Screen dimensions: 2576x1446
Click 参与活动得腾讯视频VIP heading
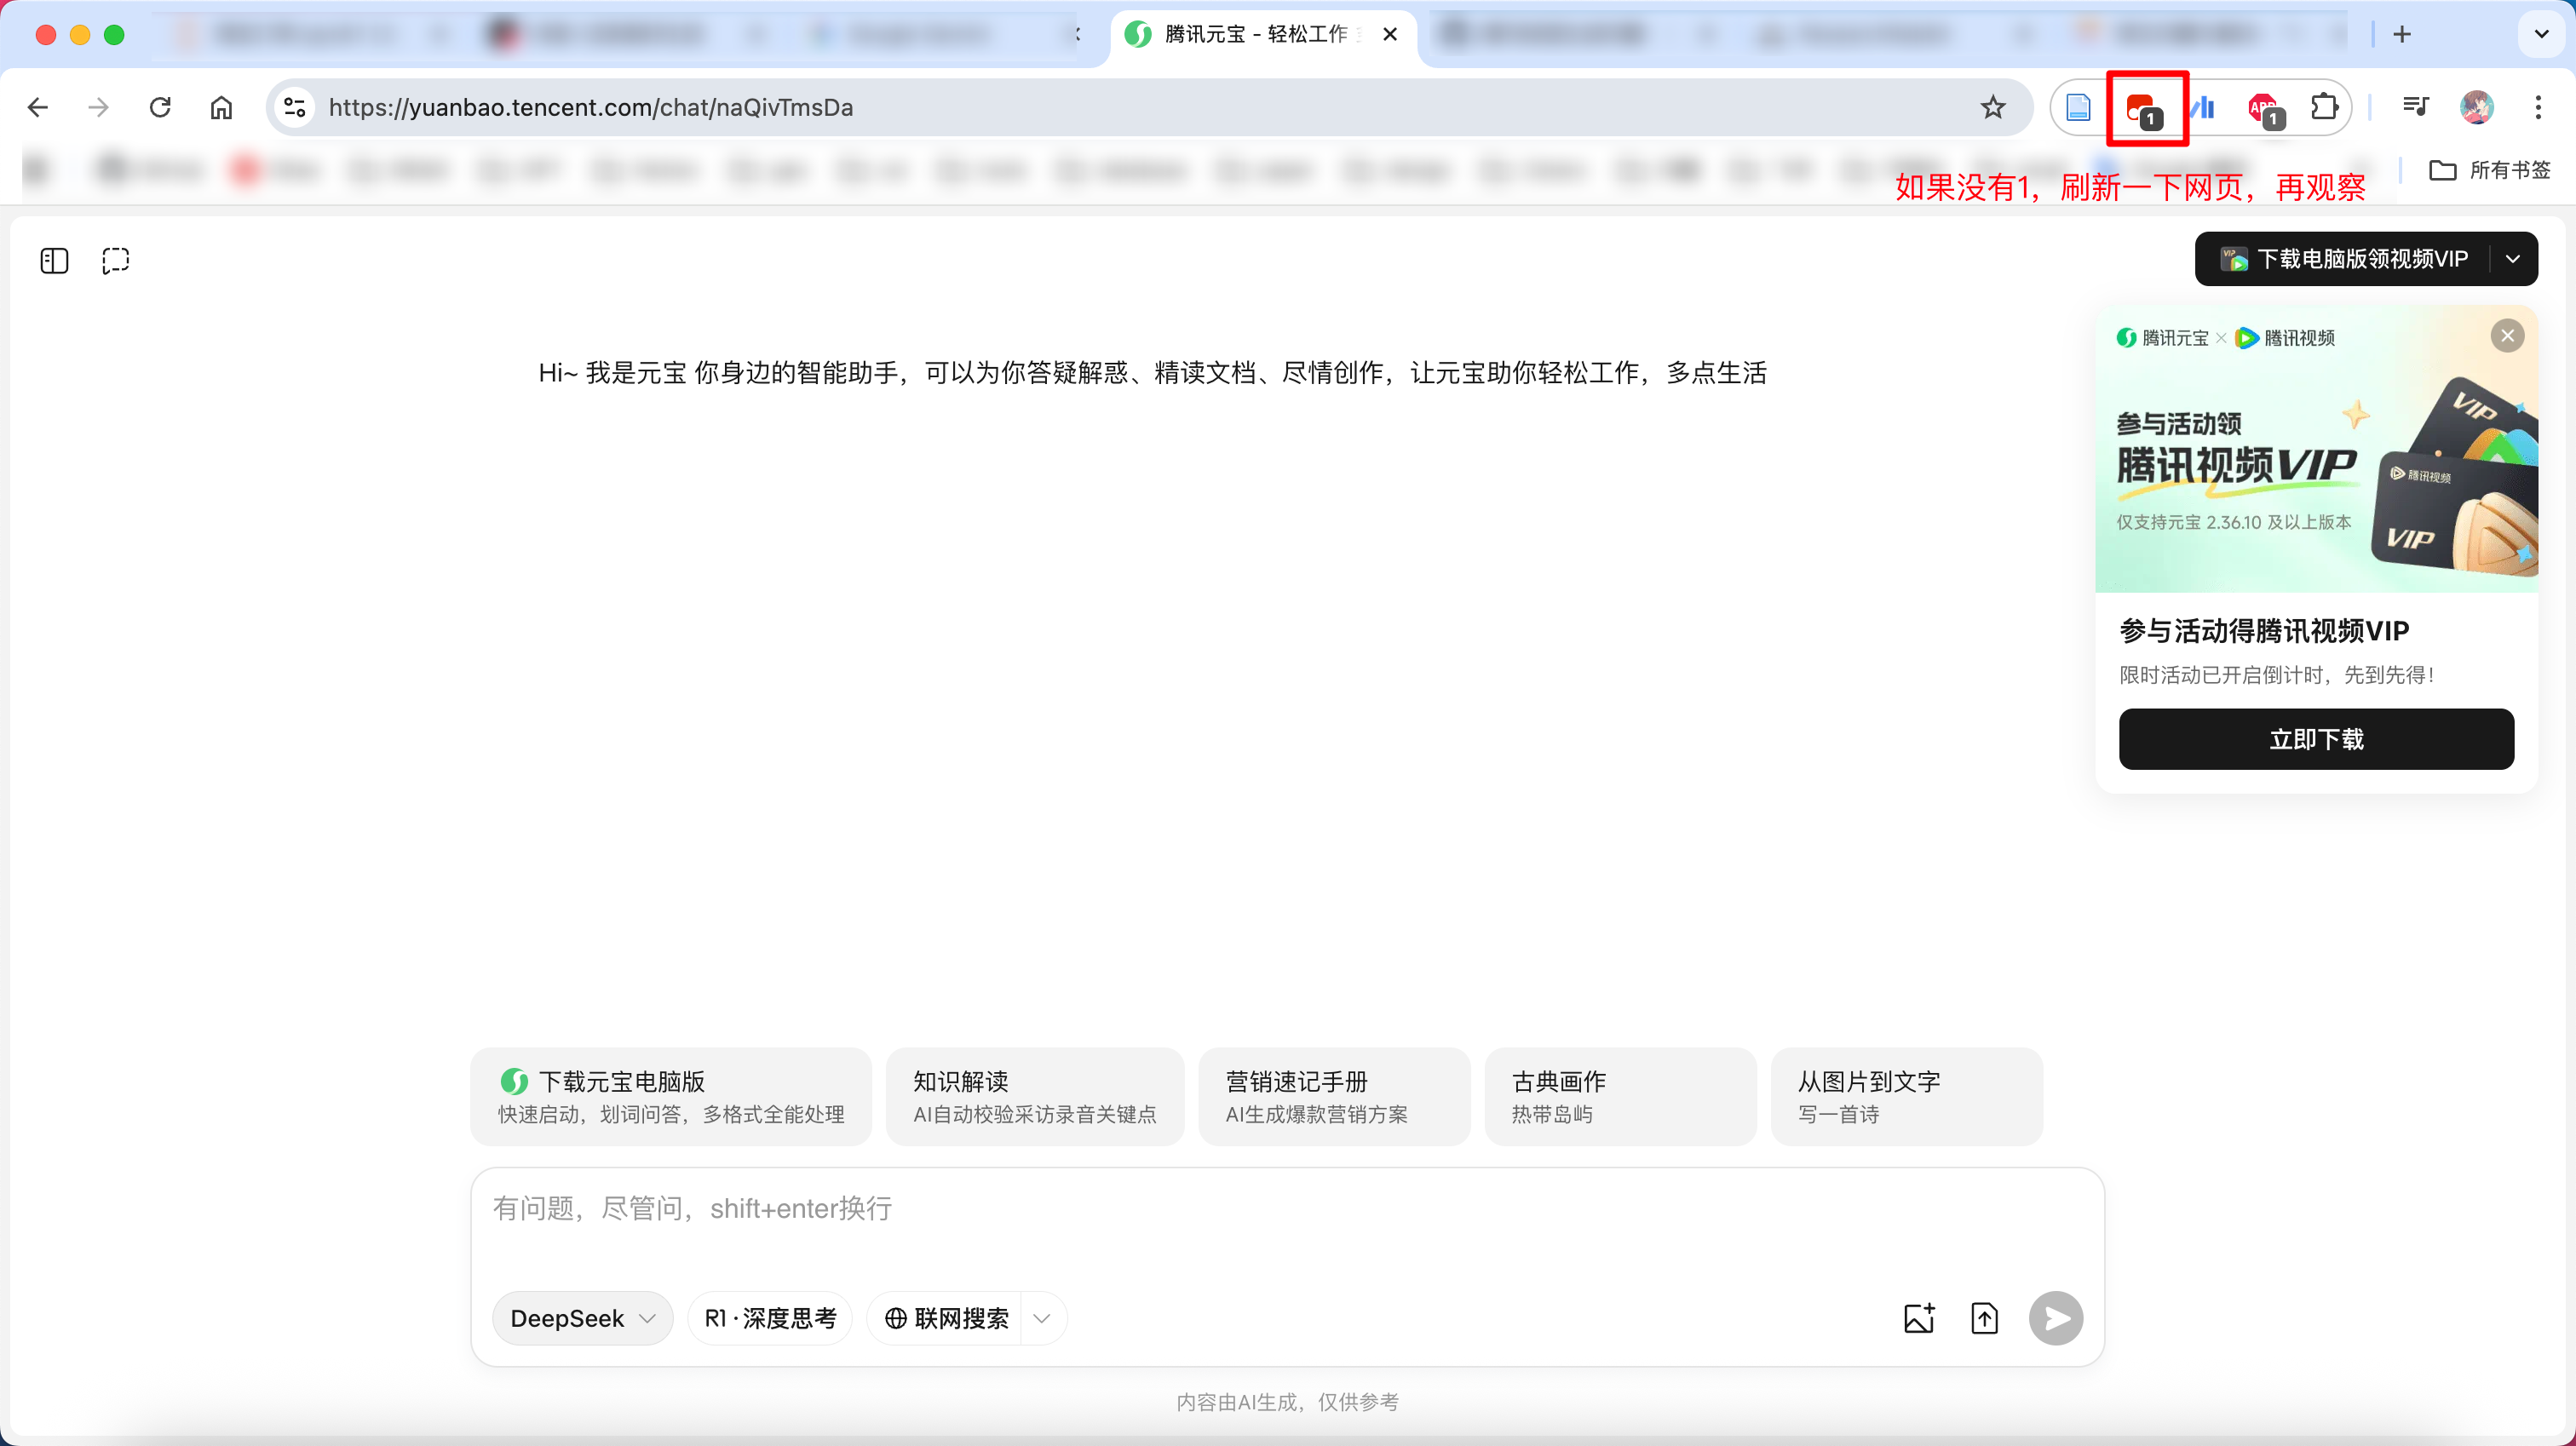2264,631
